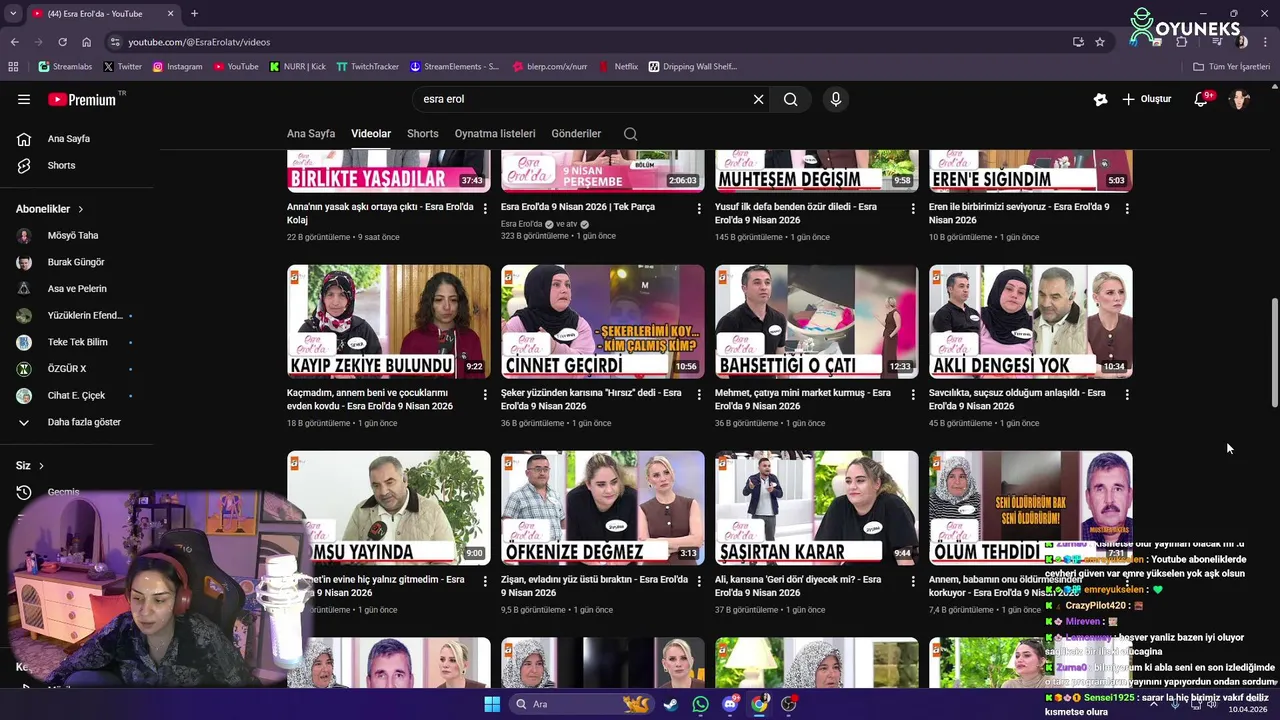Open Zişan evladını yüz üstü bıraktı title
This screenshot has height=720, width=1280.
point(595,585)
